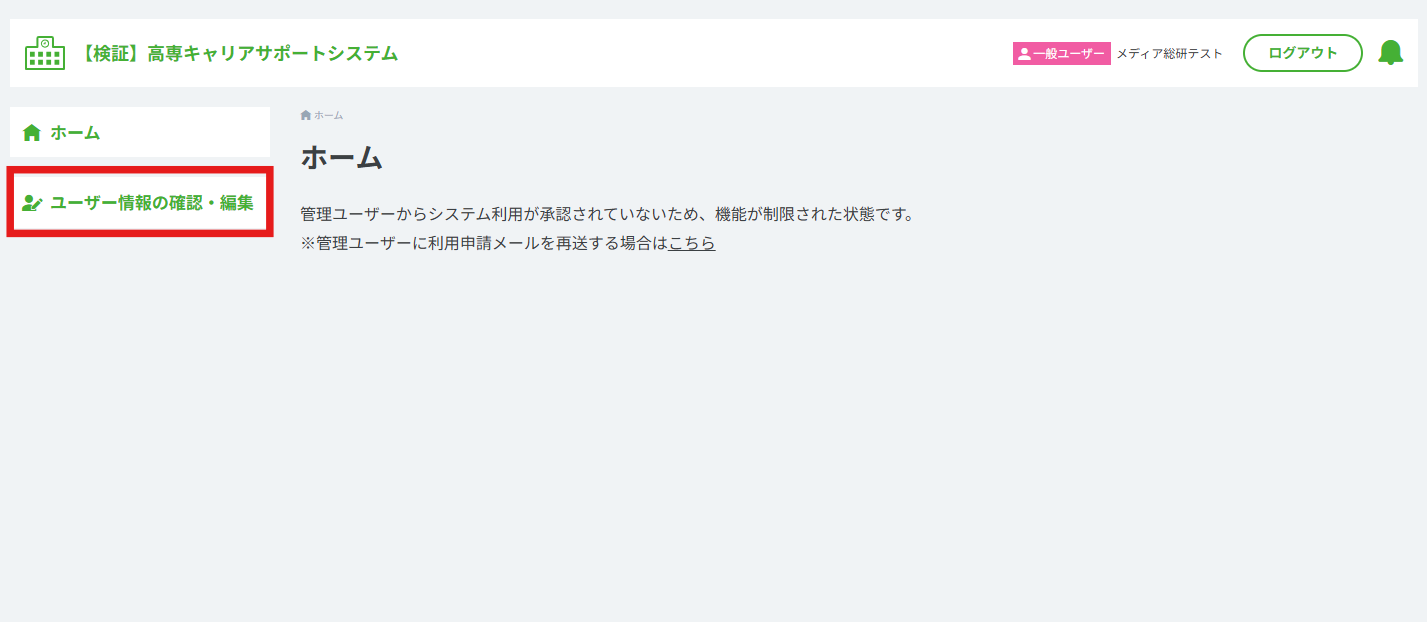1427x622 pixels.
Task: Click the small breadcrumb house icon
Action: tap(306, 115)
